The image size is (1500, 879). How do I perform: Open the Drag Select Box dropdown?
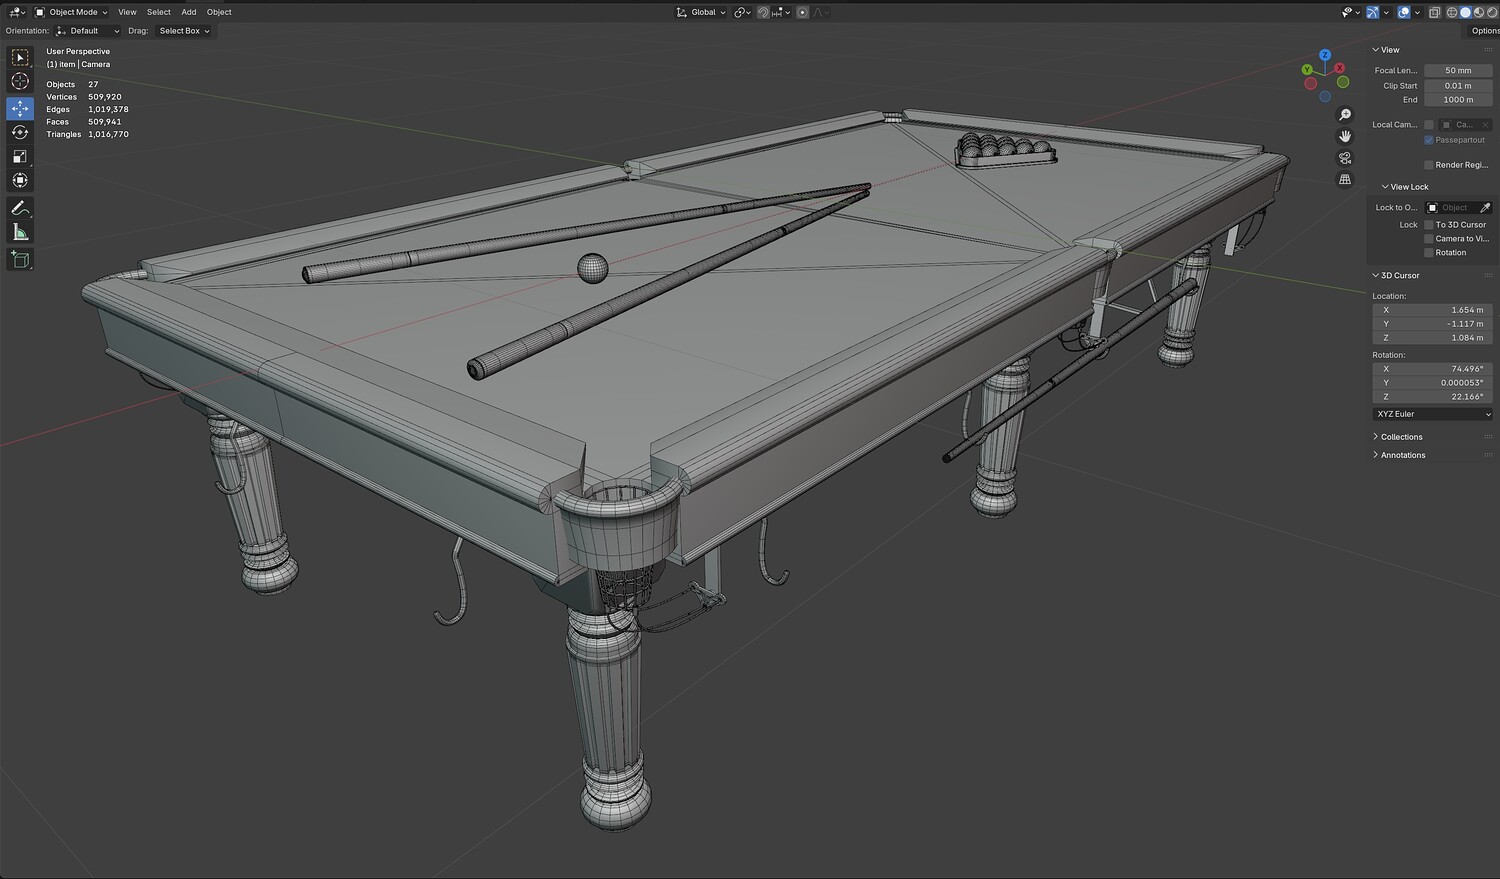tap(184, 31)
